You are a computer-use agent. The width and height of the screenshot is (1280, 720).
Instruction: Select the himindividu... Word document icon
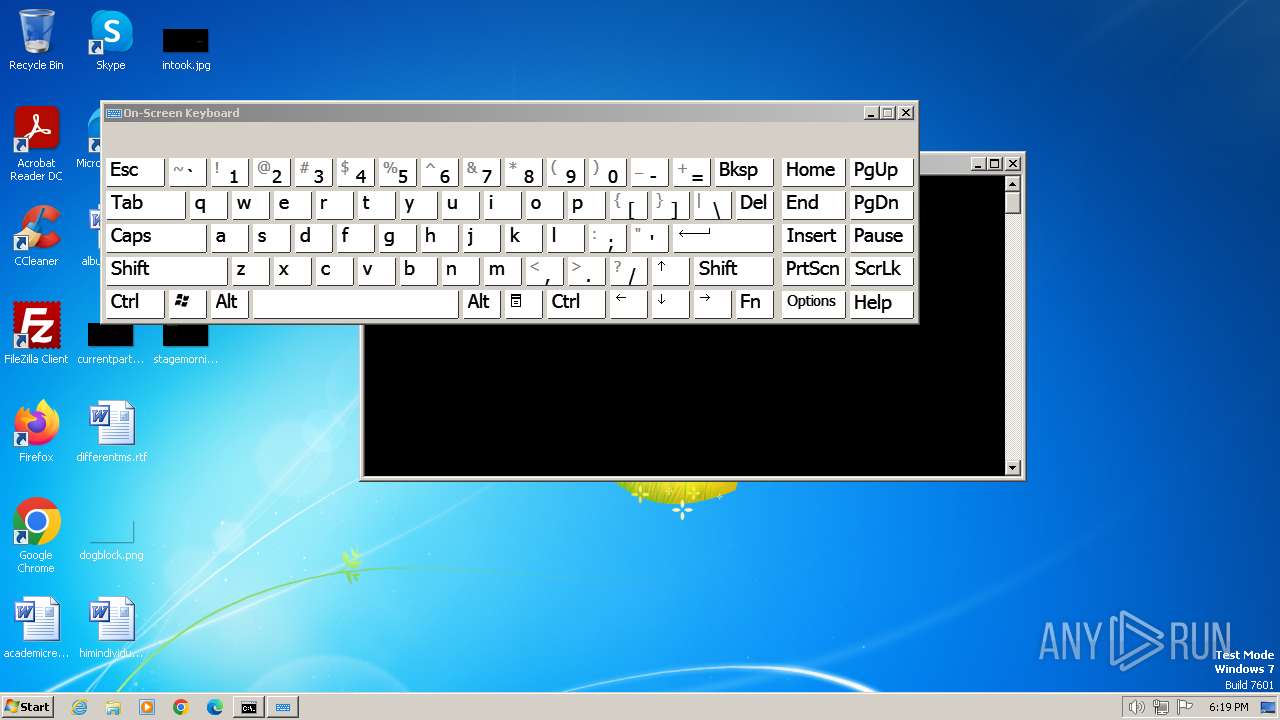point(111,628)
